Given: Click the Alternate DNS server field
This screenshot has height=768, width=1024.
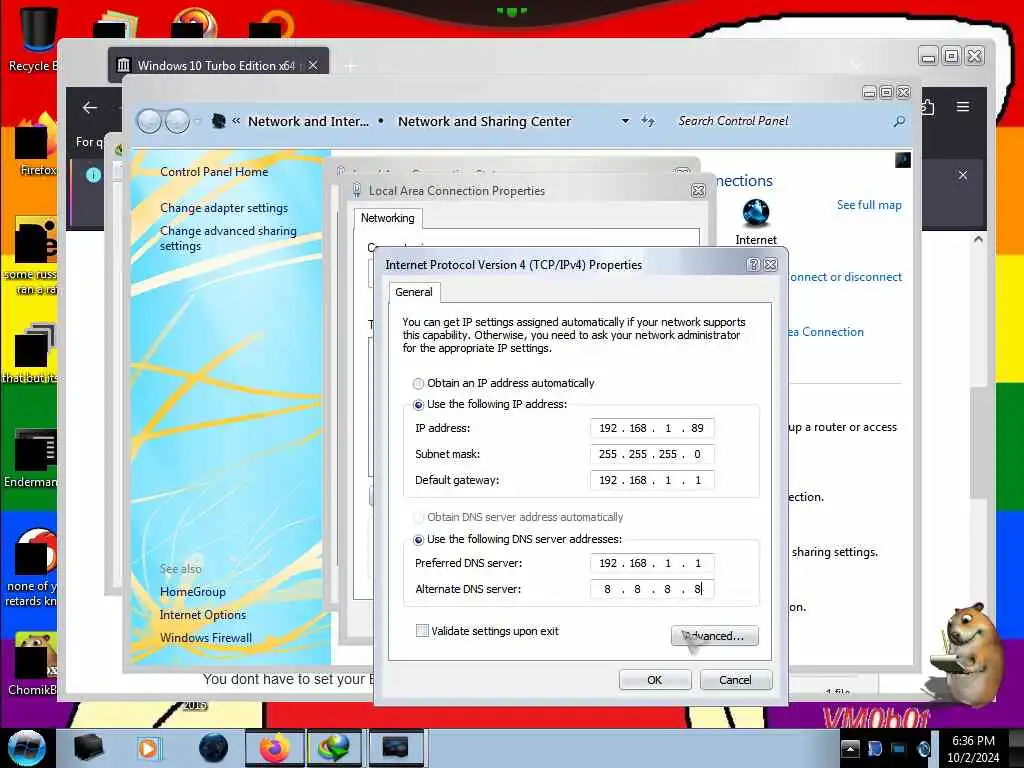Looking at the screenshot, I should [652, 589].
